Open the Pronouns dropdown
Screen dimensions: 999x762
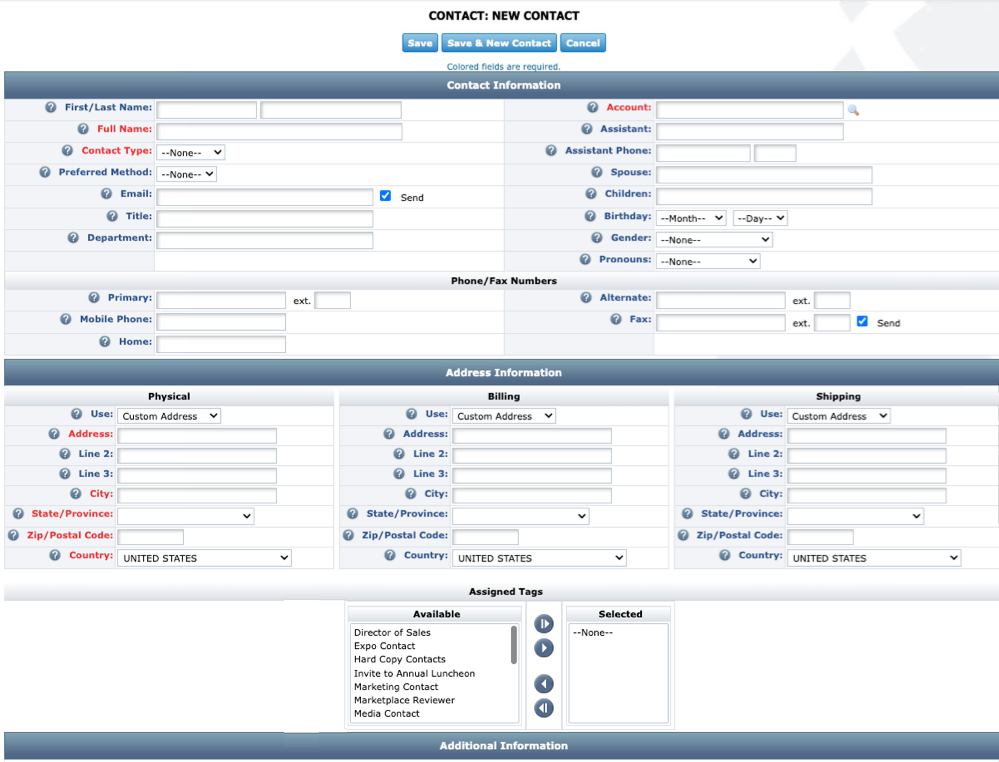coord(708,261)
